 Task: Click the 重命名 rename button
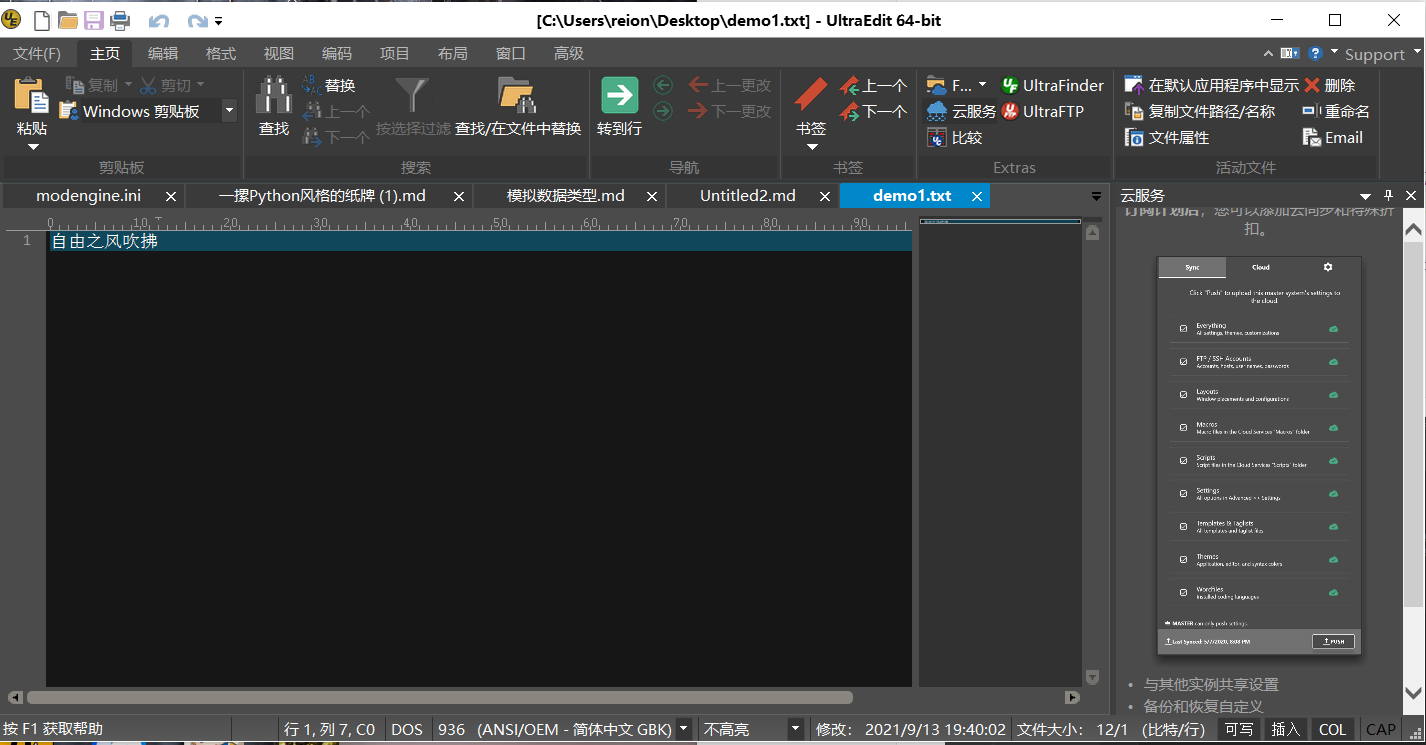(1336, 111)
